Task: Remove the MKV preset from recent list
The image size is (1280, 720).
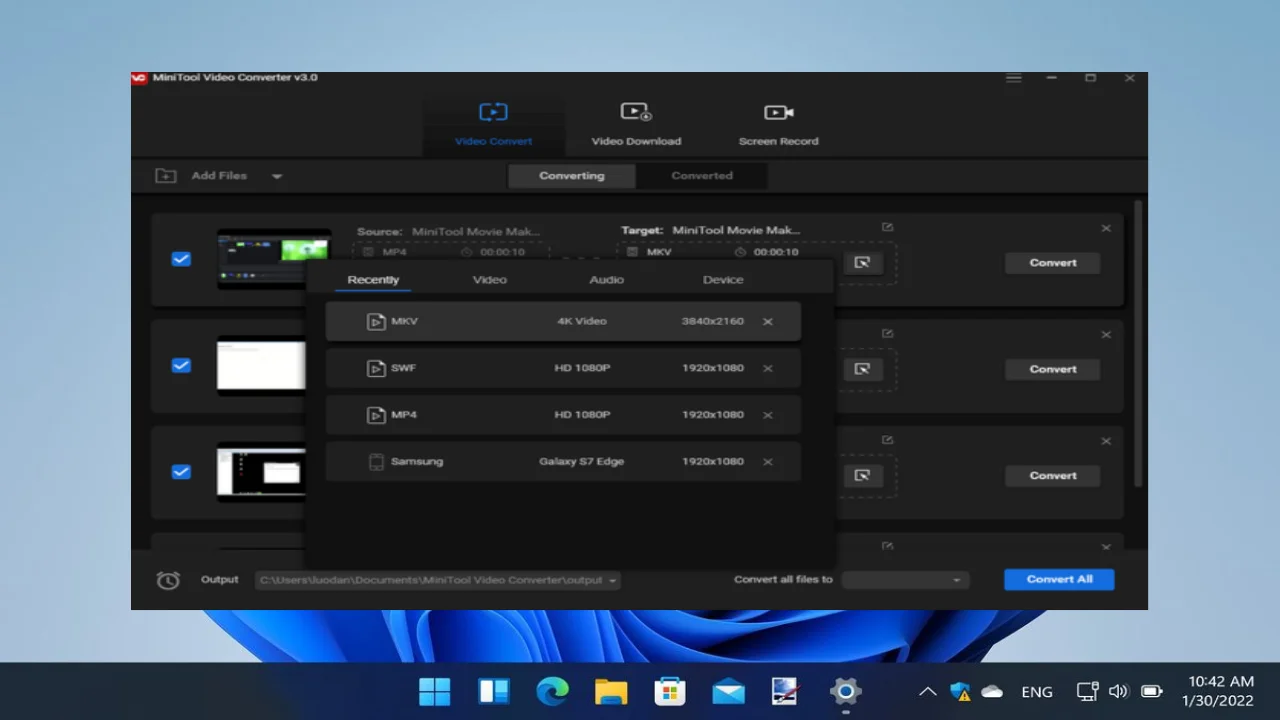Action: (768, 322)
